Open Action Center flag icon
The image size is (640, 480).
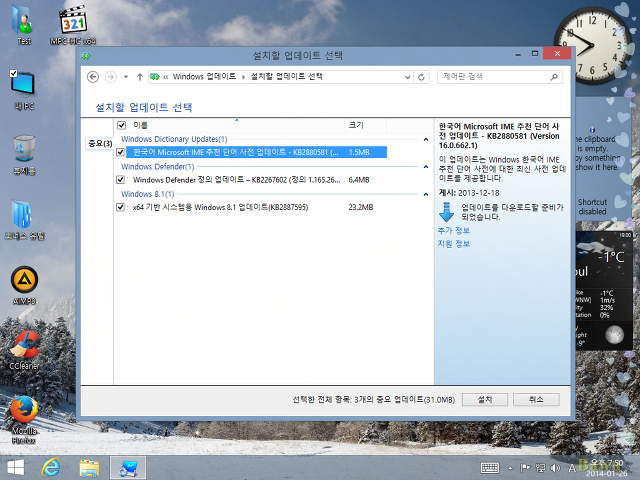click(x=525, y=468)
